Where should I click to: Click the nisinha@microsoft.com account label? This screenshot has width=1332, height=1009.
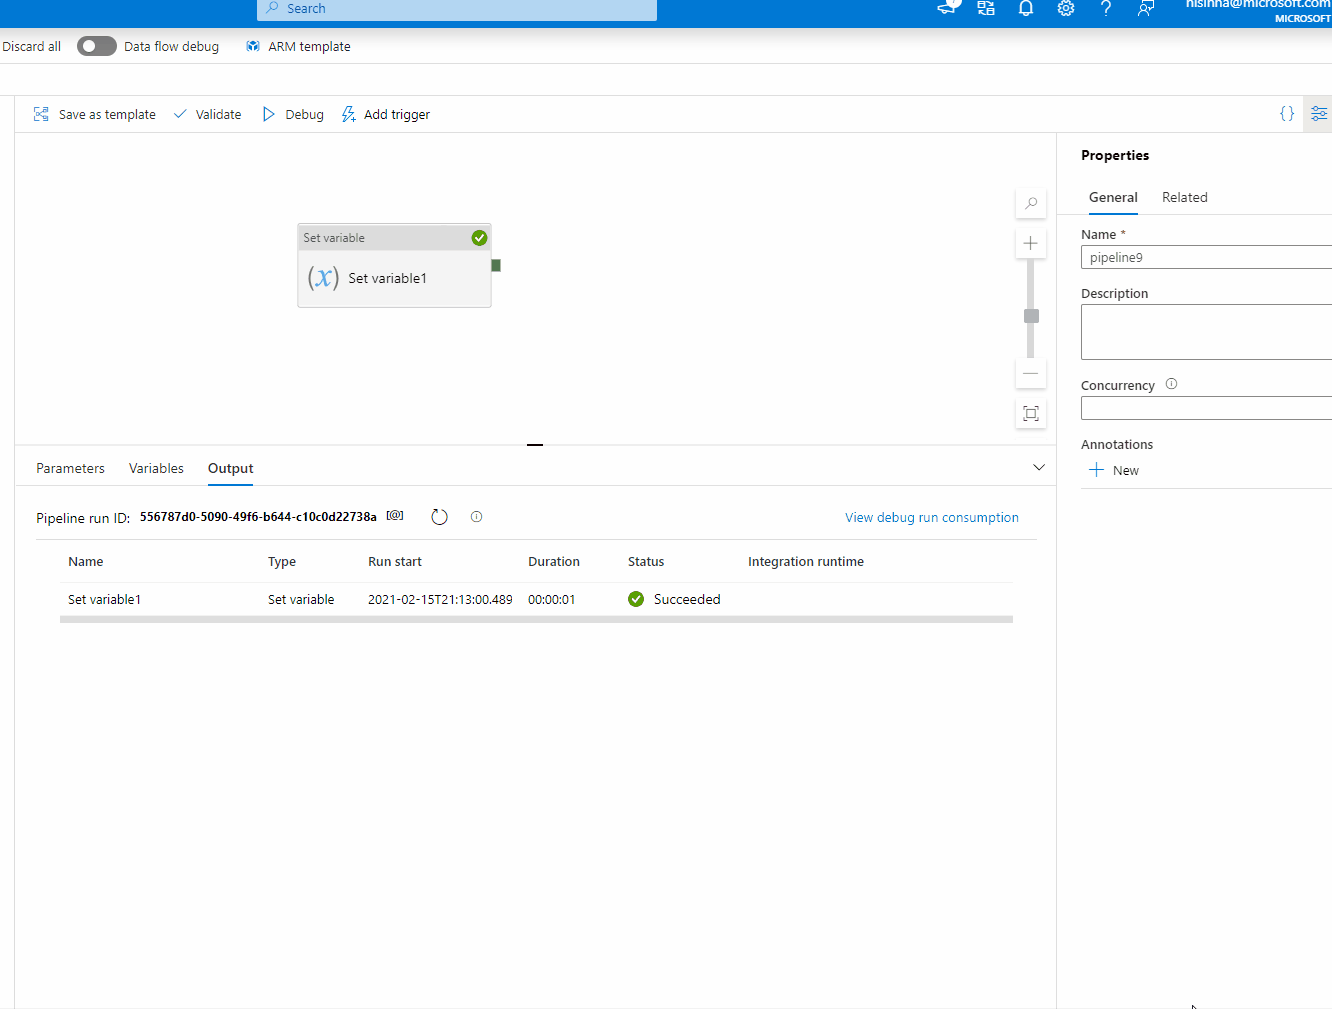[x=1258, y=5]
